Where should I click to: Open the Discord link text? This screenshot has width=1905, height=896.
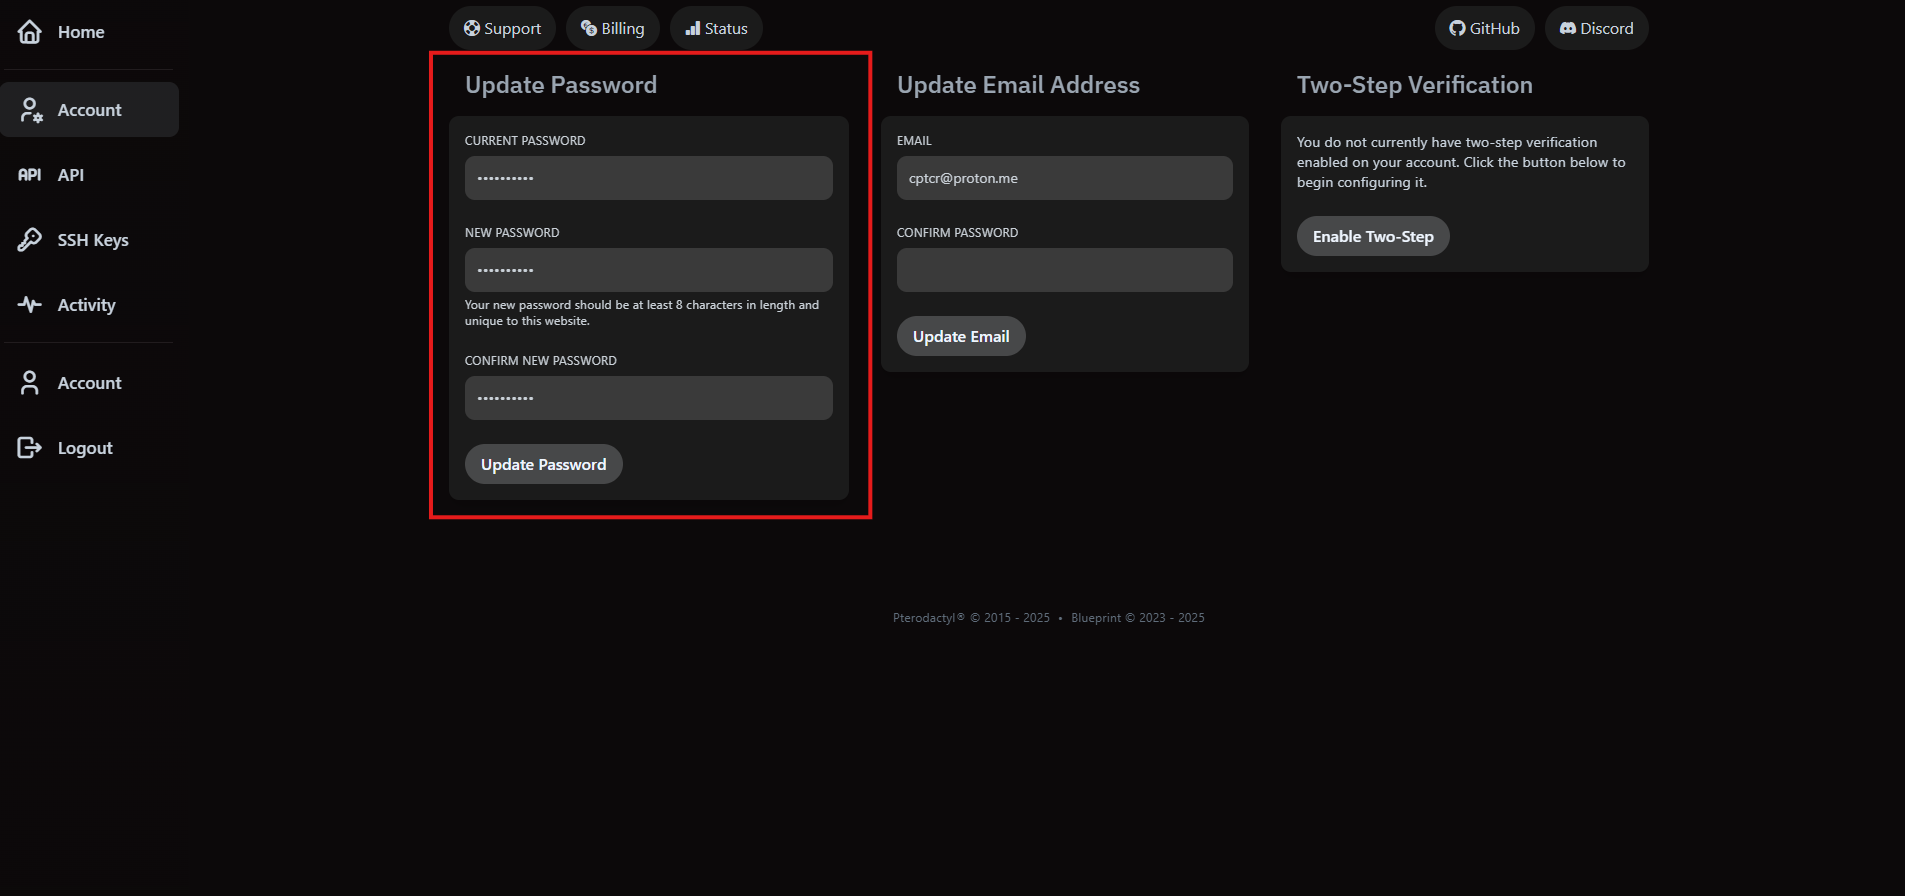(x=1607, y=29)
